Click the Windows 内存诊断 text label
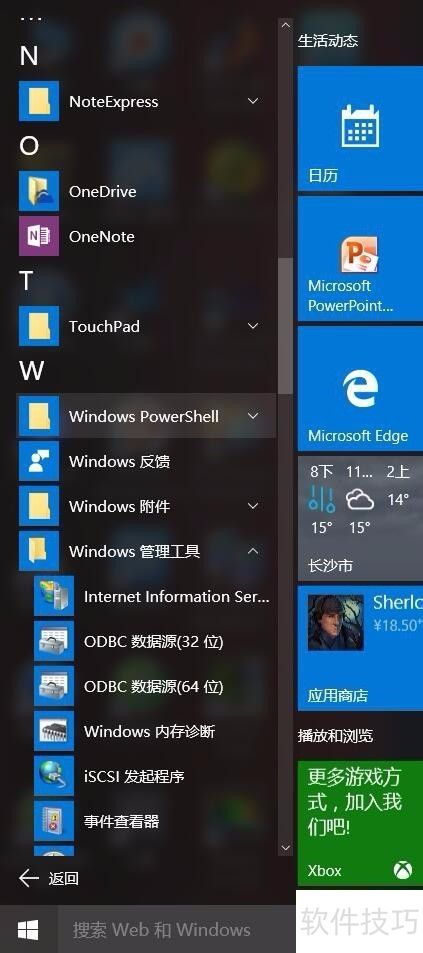This screenshot has width=423, height=953. click(x=150, y=731)
